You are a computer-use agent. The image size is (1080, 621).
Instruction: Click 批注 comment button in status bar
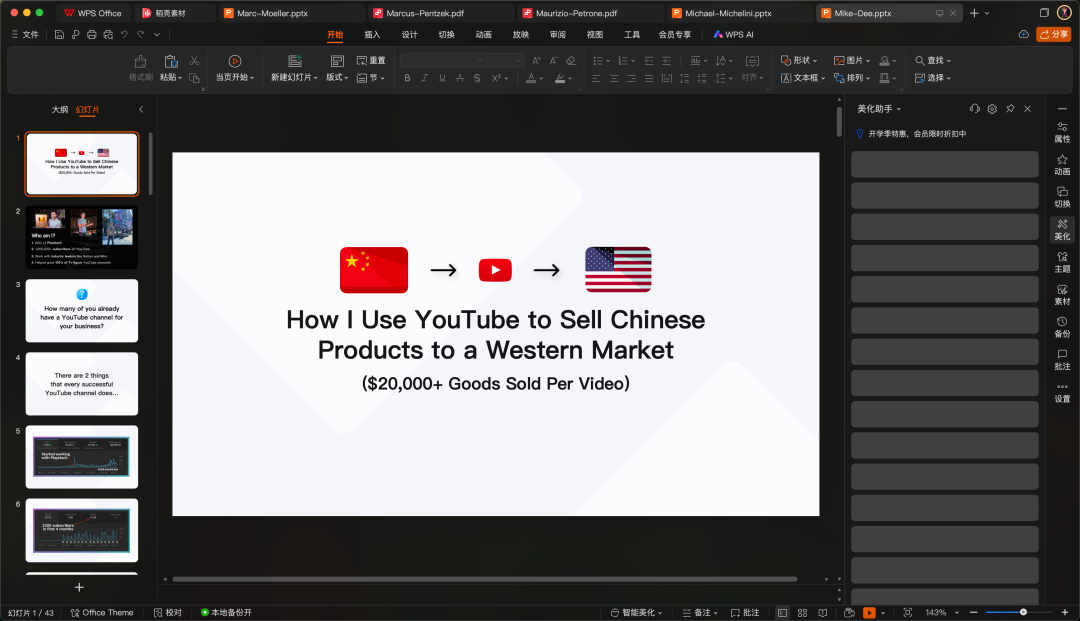(745, 613)
